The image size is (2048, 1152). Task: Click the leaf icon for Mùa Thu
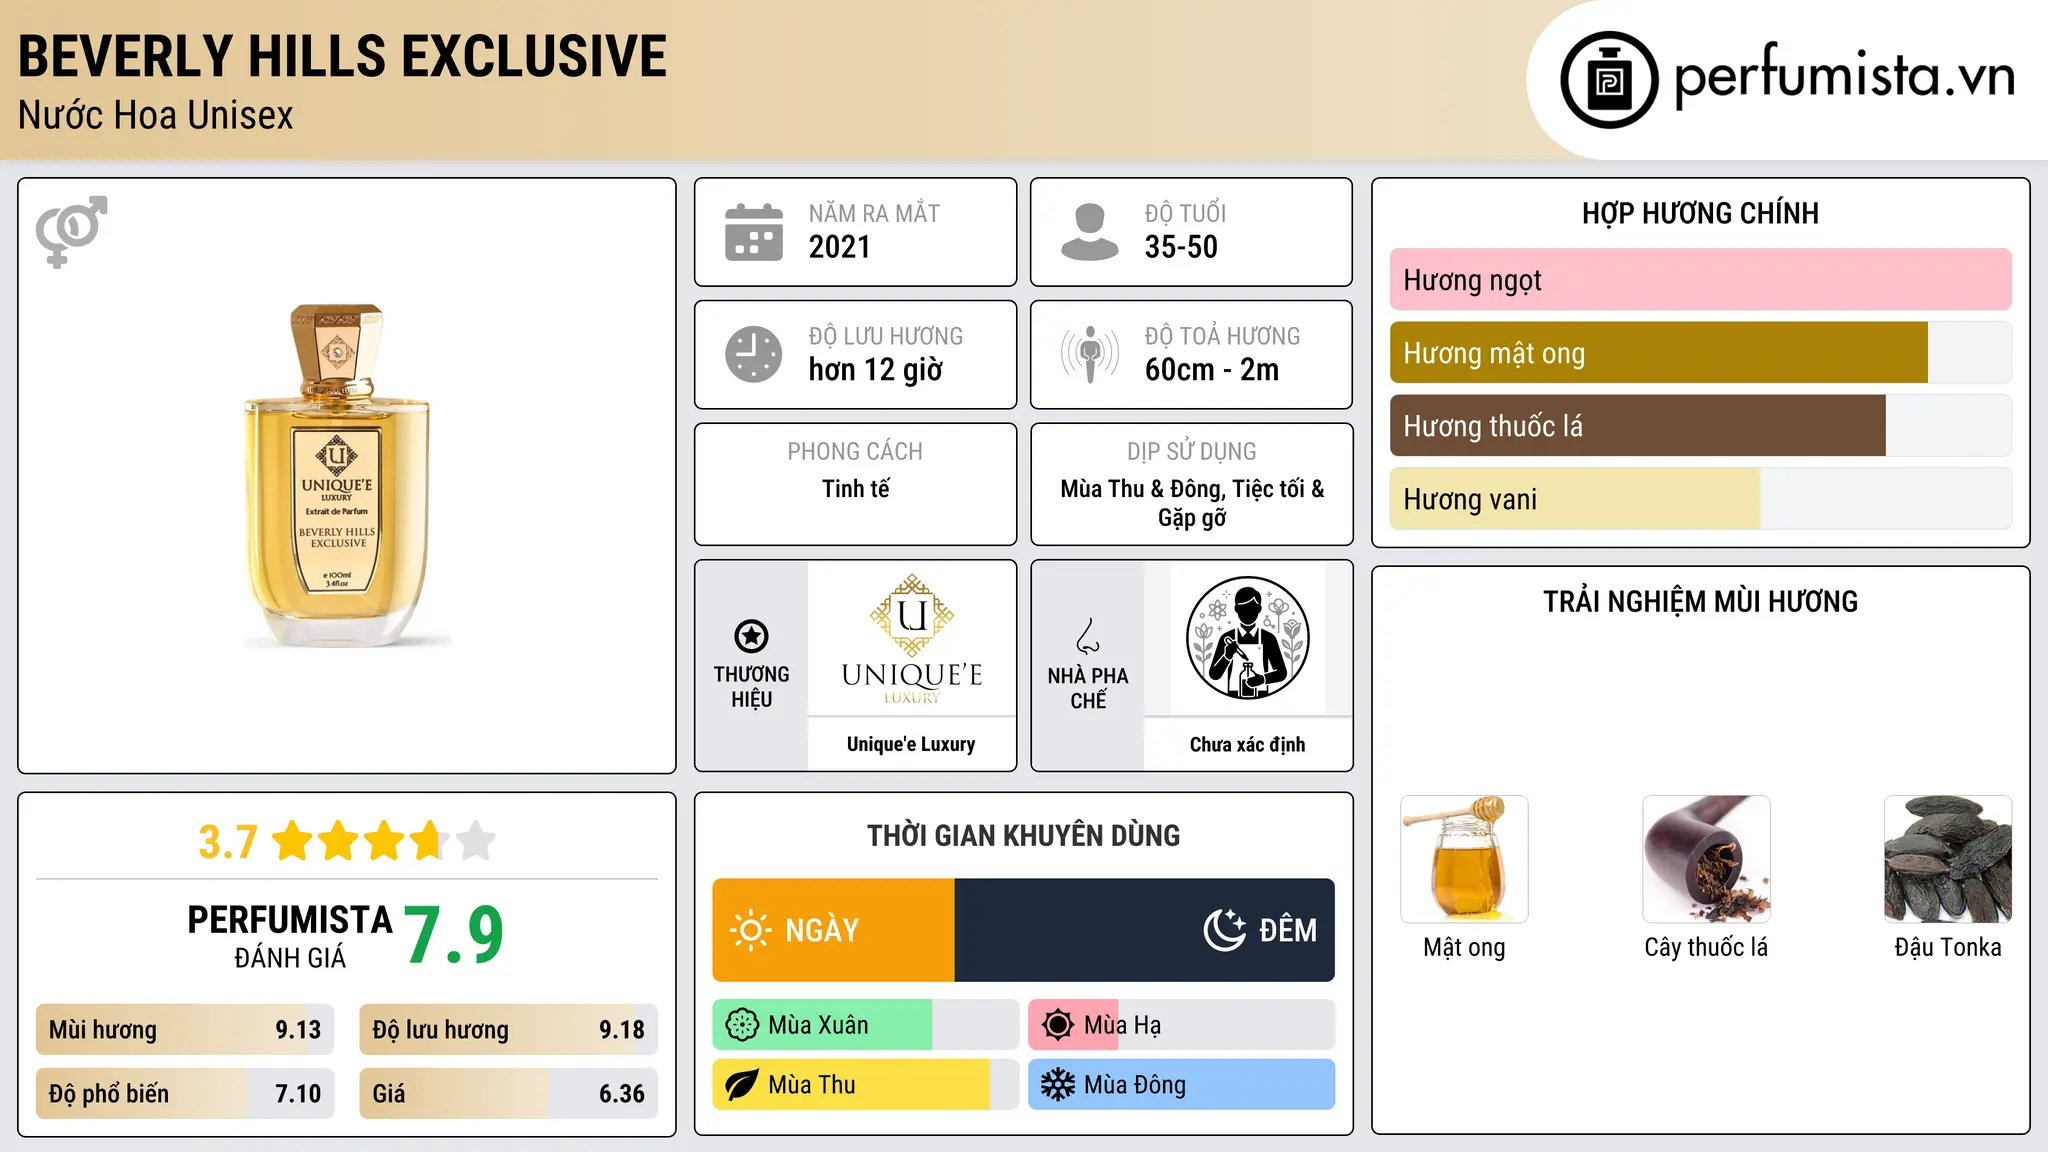coord(742,1085)
